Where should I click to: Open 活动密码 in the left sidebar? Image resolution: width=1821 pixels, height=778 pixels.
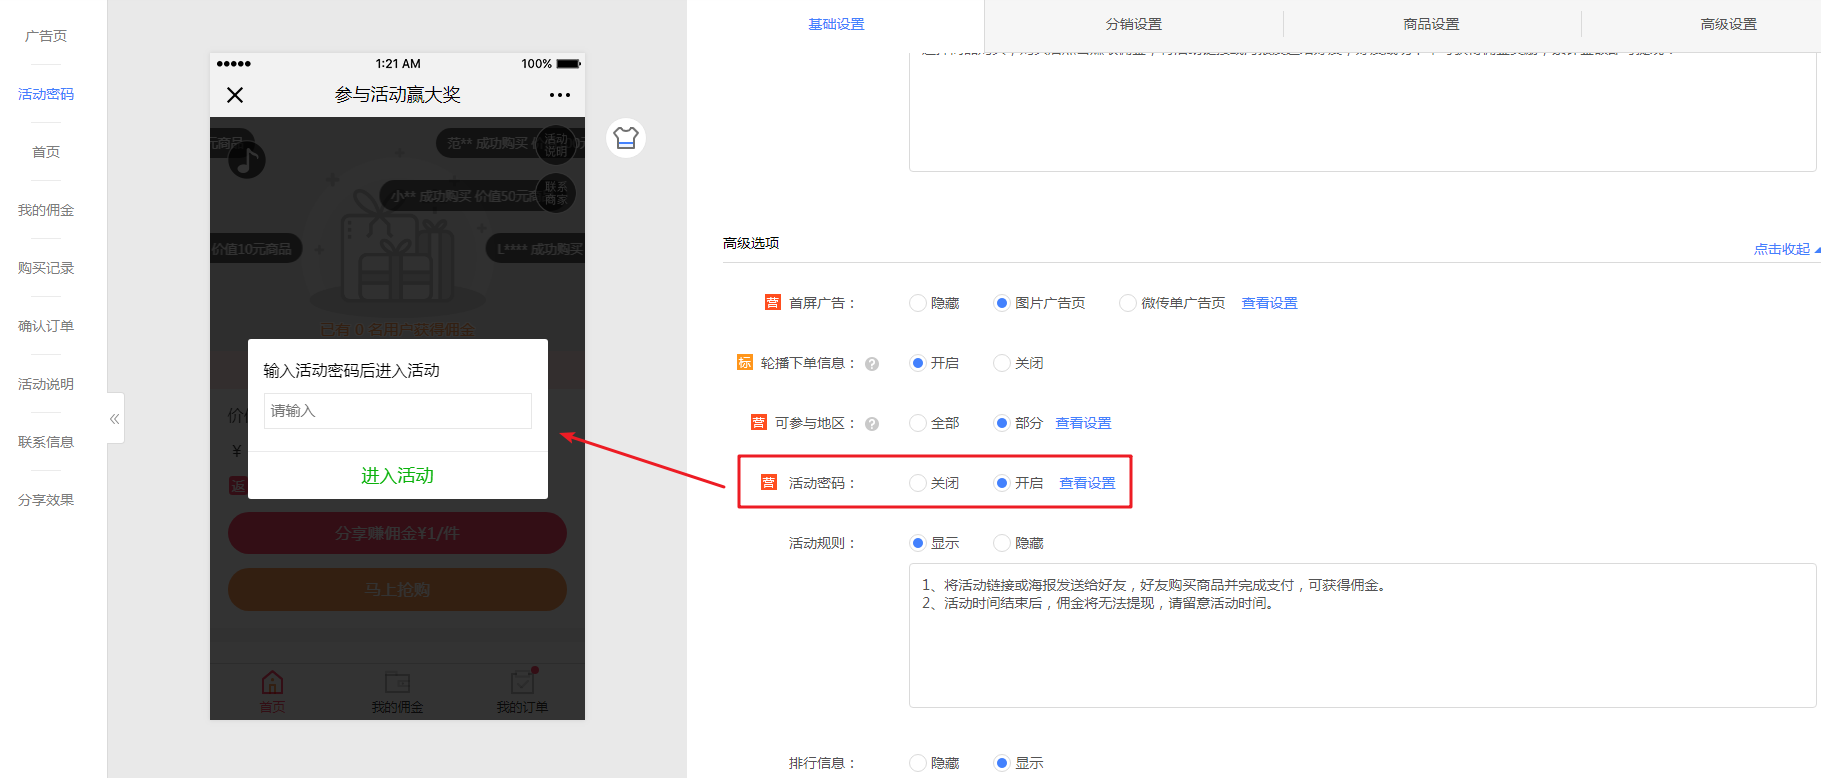tap(46, 94)
